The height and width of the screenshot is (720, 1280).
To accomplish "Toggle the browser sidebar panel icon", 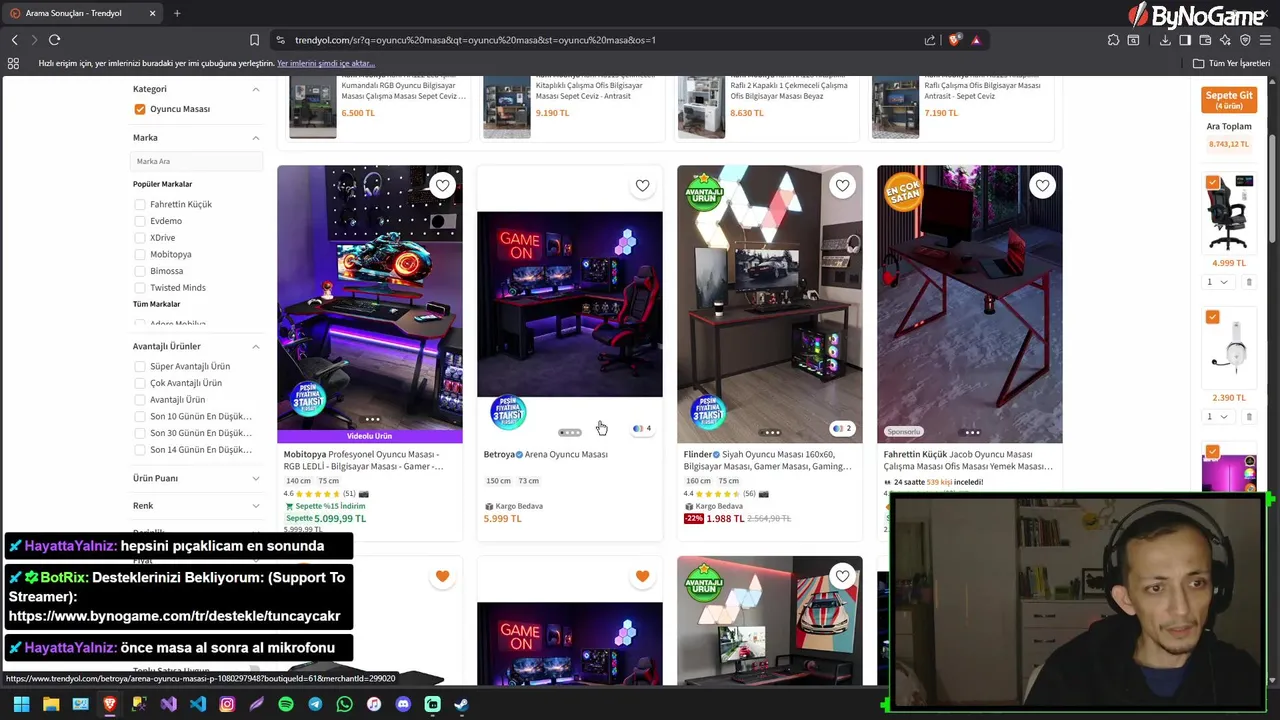I will [x=1185, y=40].
